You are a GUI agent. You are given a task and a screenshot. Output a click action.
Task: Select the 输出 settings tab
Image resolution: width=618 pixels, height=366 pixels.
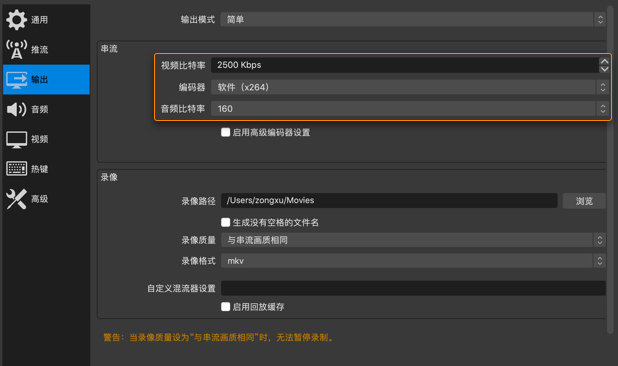[x=46, y=80]
